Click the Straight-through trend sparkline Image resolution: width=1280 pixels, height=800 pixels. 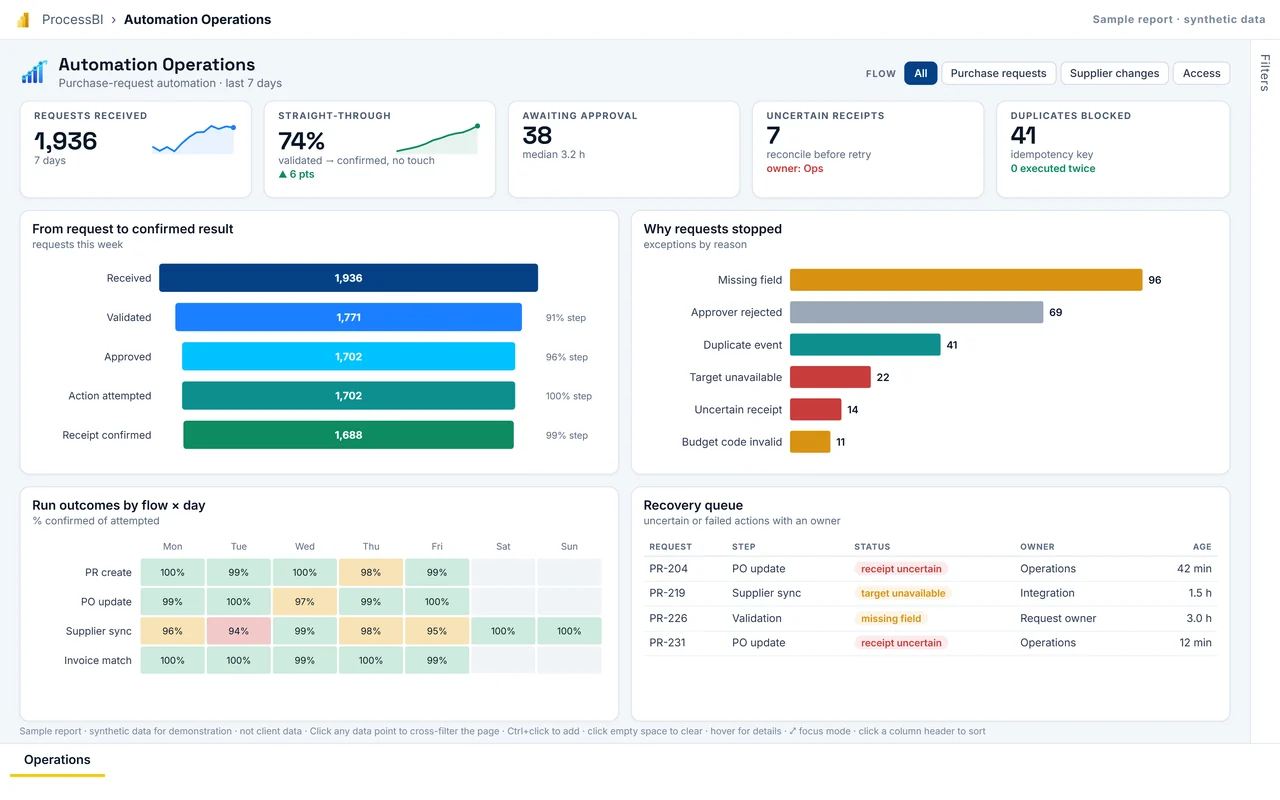click(x=437, y=139)
